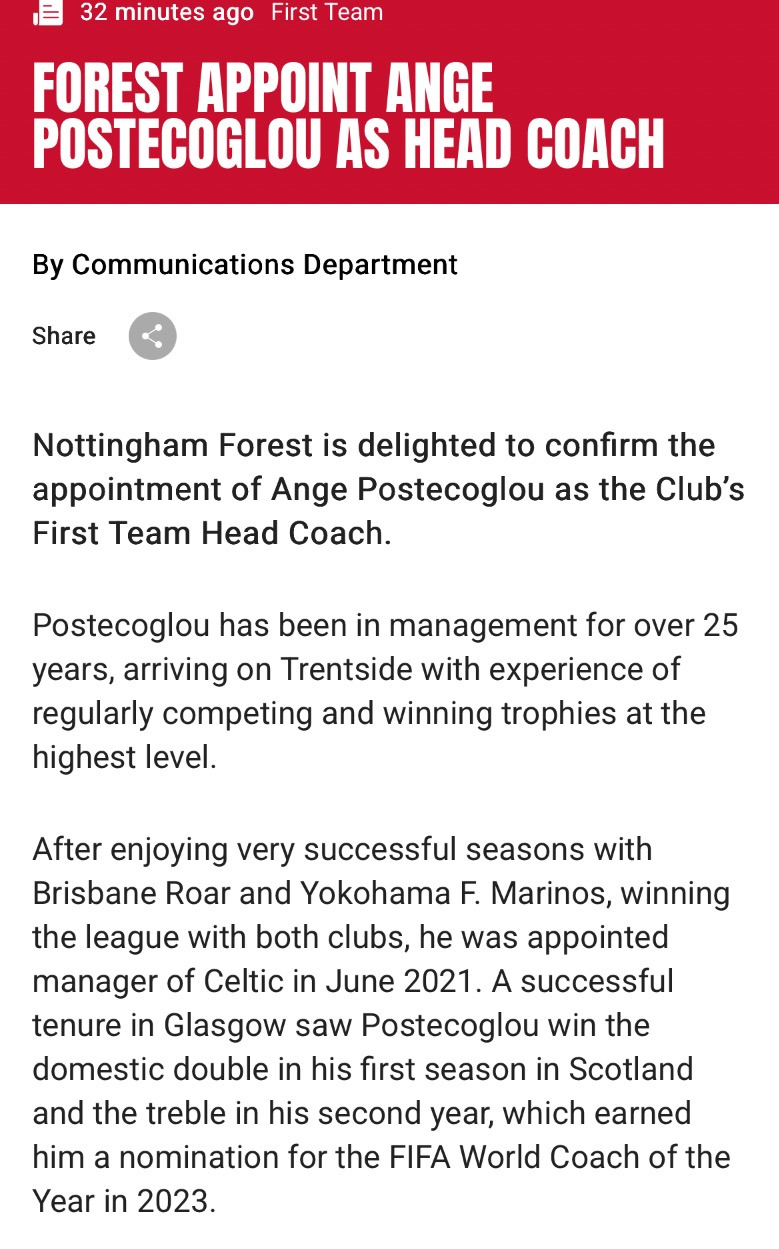This screenshot has width=779, height=1249.
Task: Click the "32 minutes ago" timestamp
Action: coord(166,13)
